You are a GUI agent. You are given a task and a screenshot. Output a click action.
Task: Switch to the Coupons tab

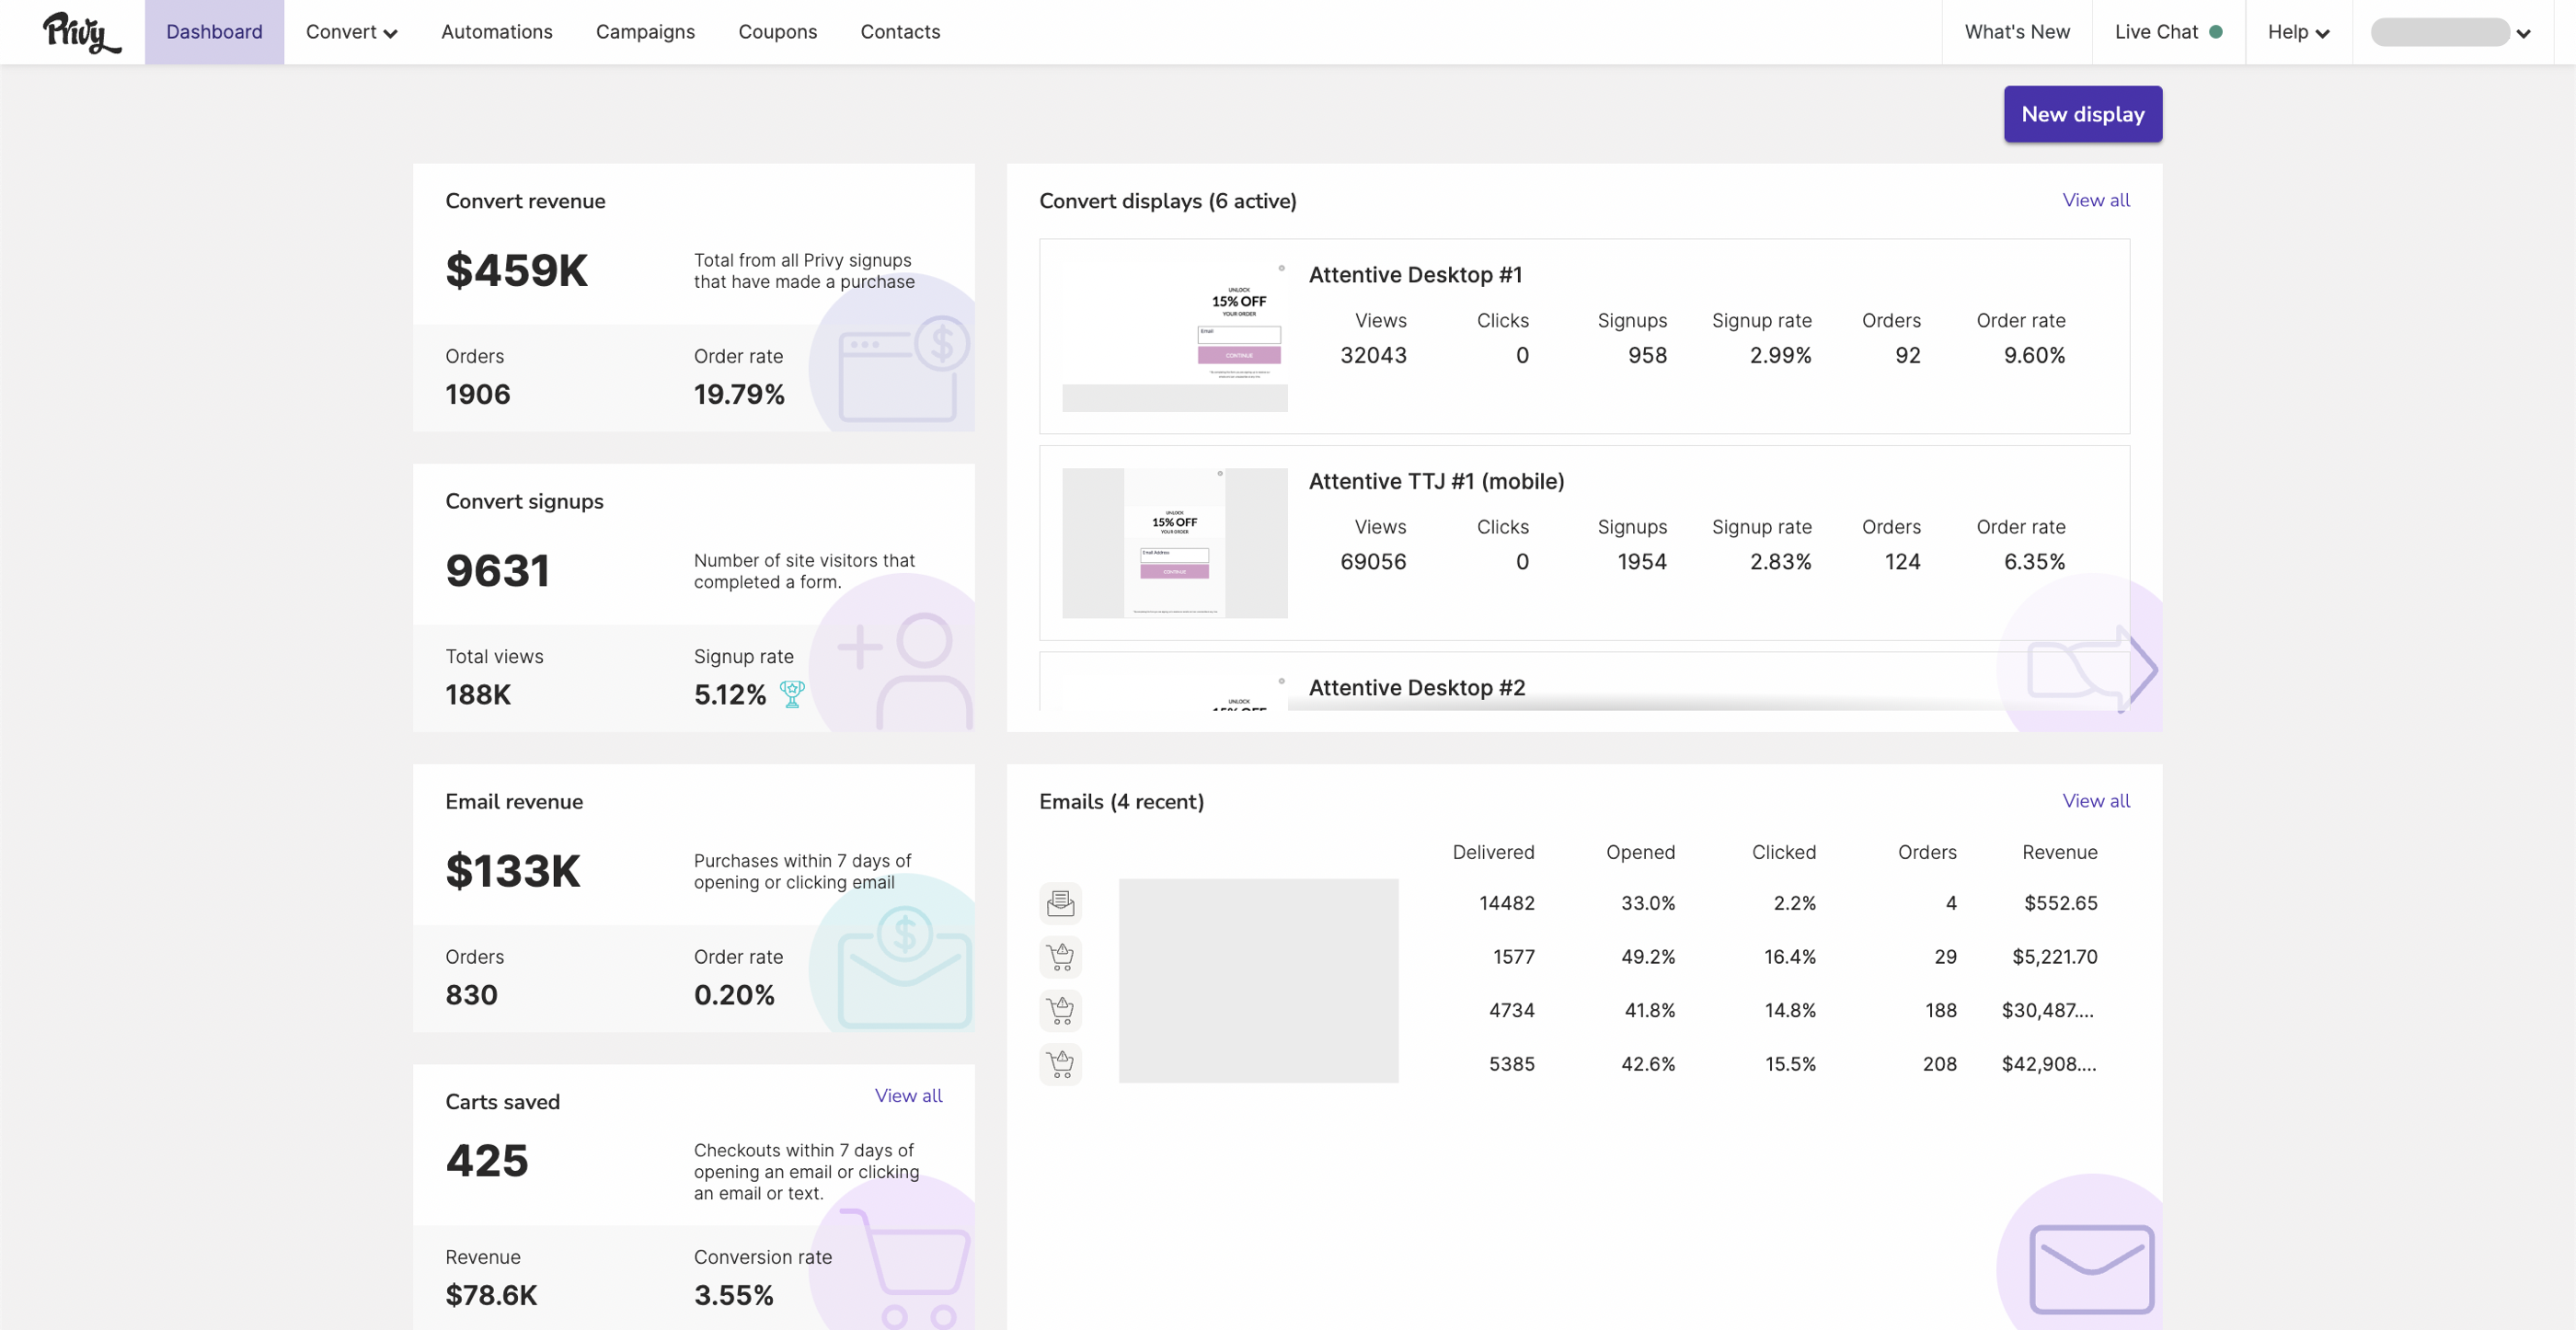point(777,32)
